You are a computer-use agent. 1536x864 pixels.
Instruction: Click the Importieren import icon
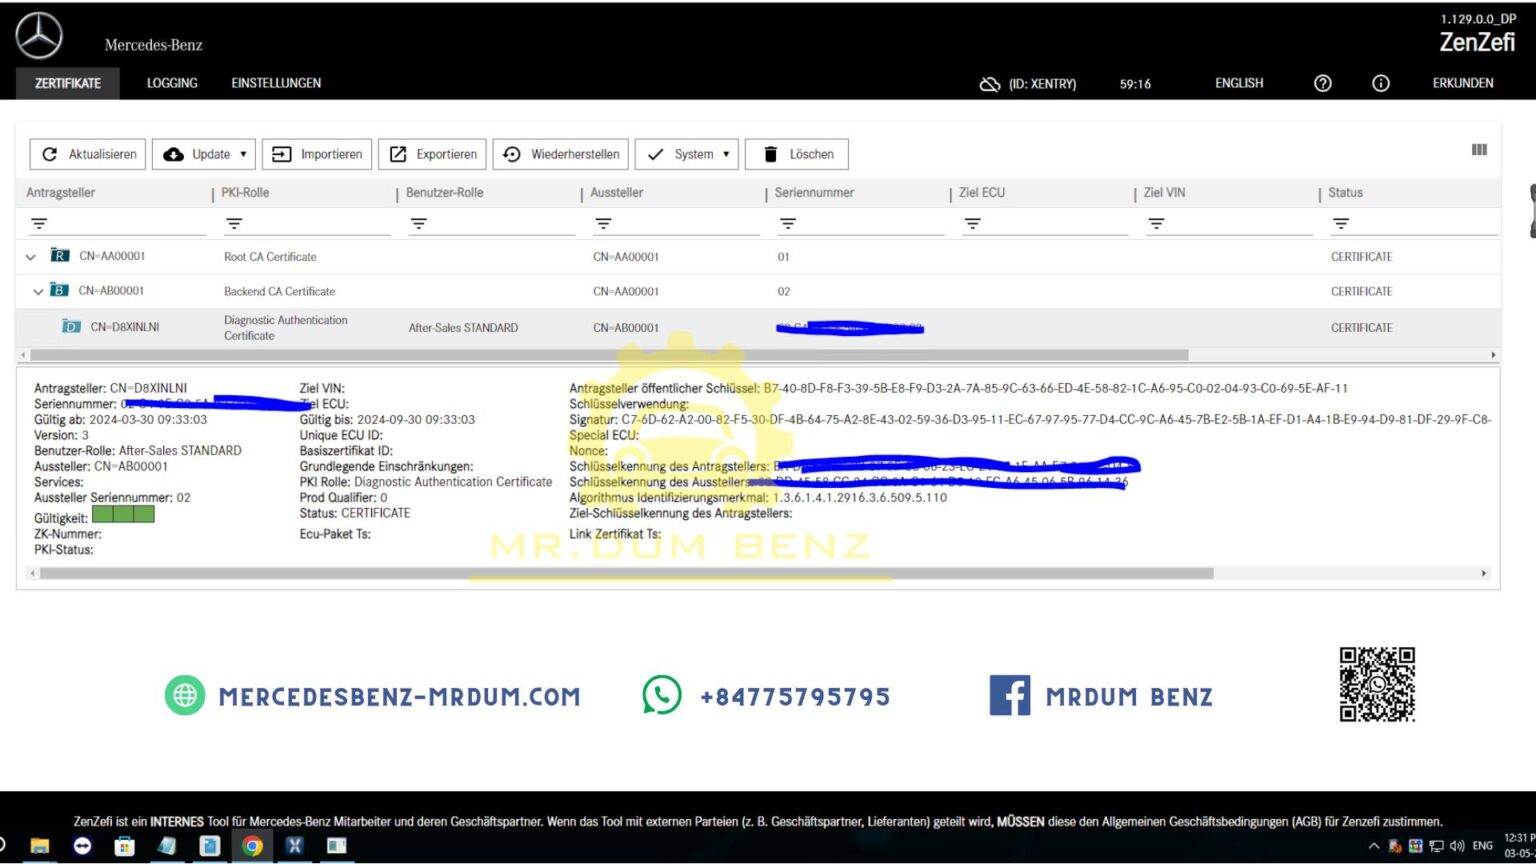[x=281, y=153]
